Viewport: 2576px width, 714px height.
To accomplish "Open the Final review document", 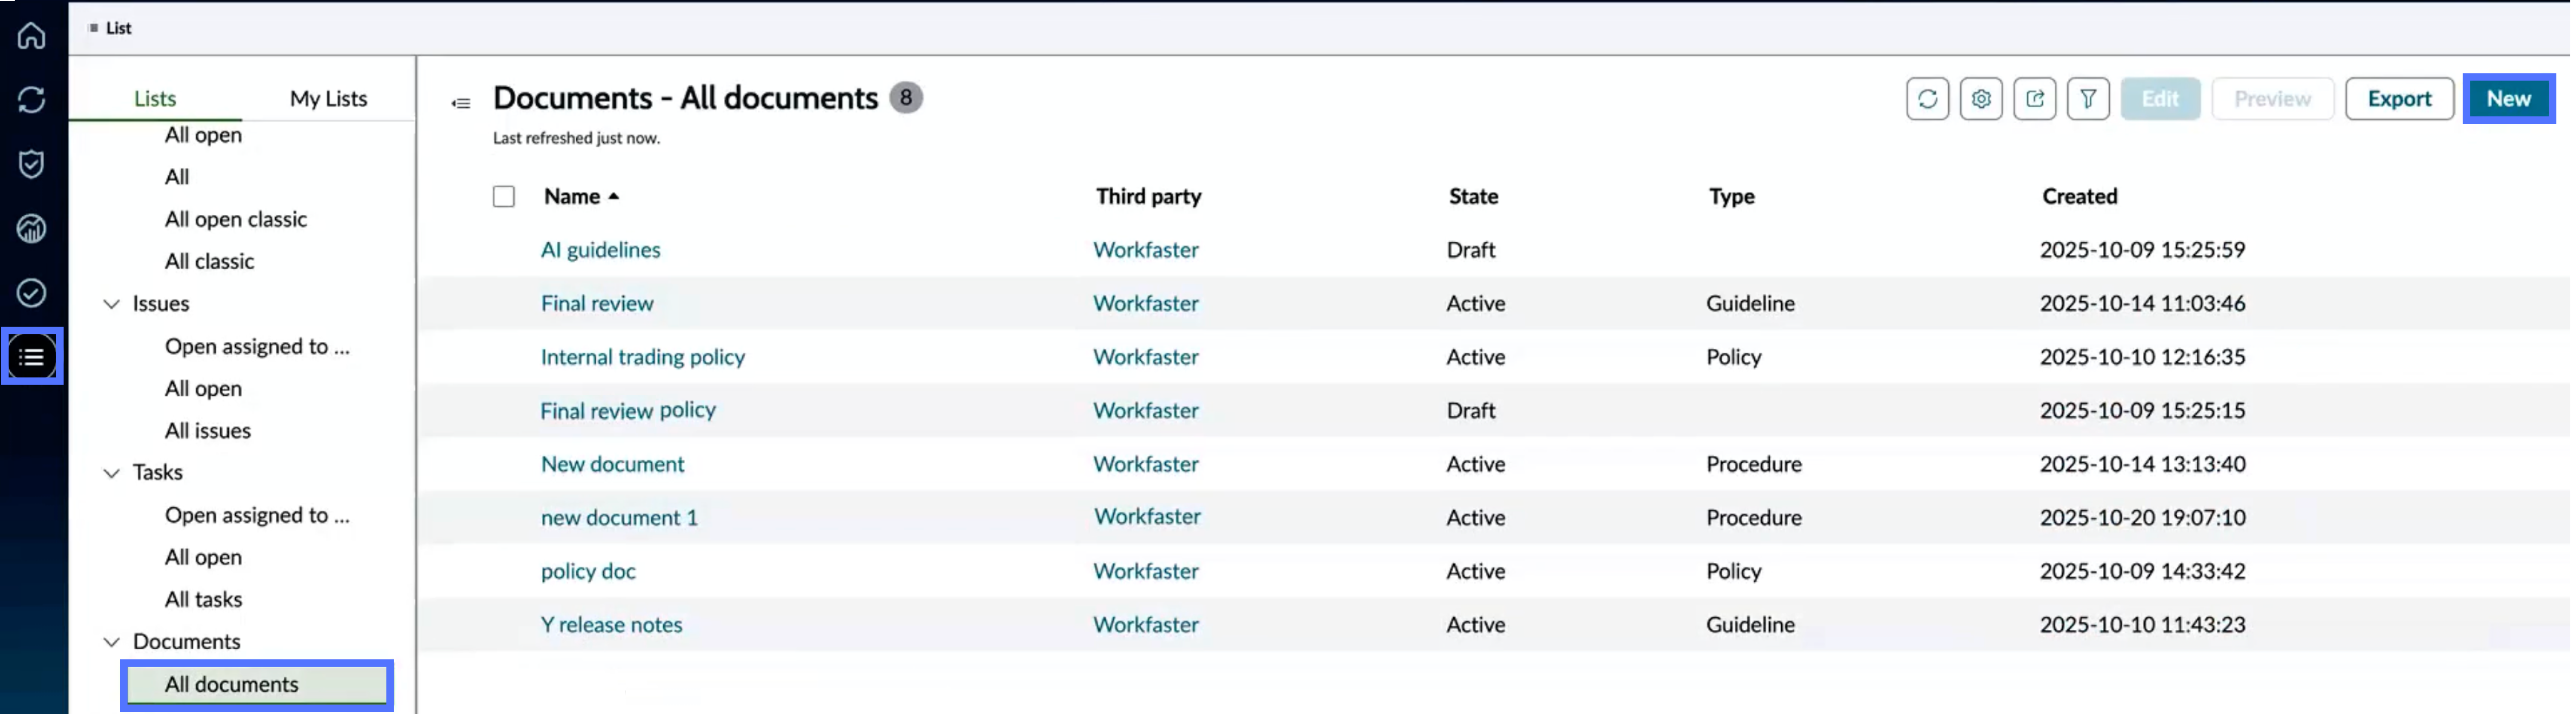I will tap(598, 304).
